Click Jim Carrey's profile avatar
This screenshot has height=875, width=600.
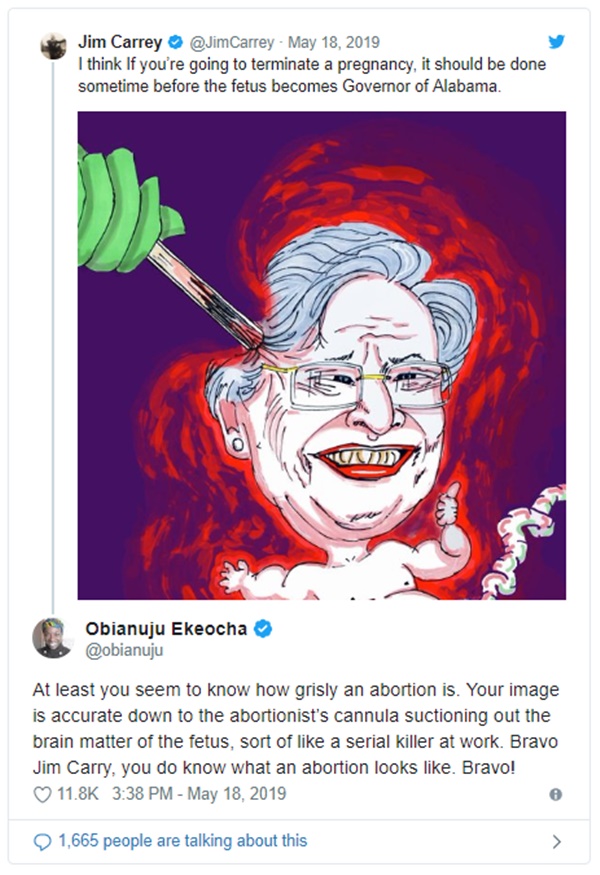[x=52, y=45]
